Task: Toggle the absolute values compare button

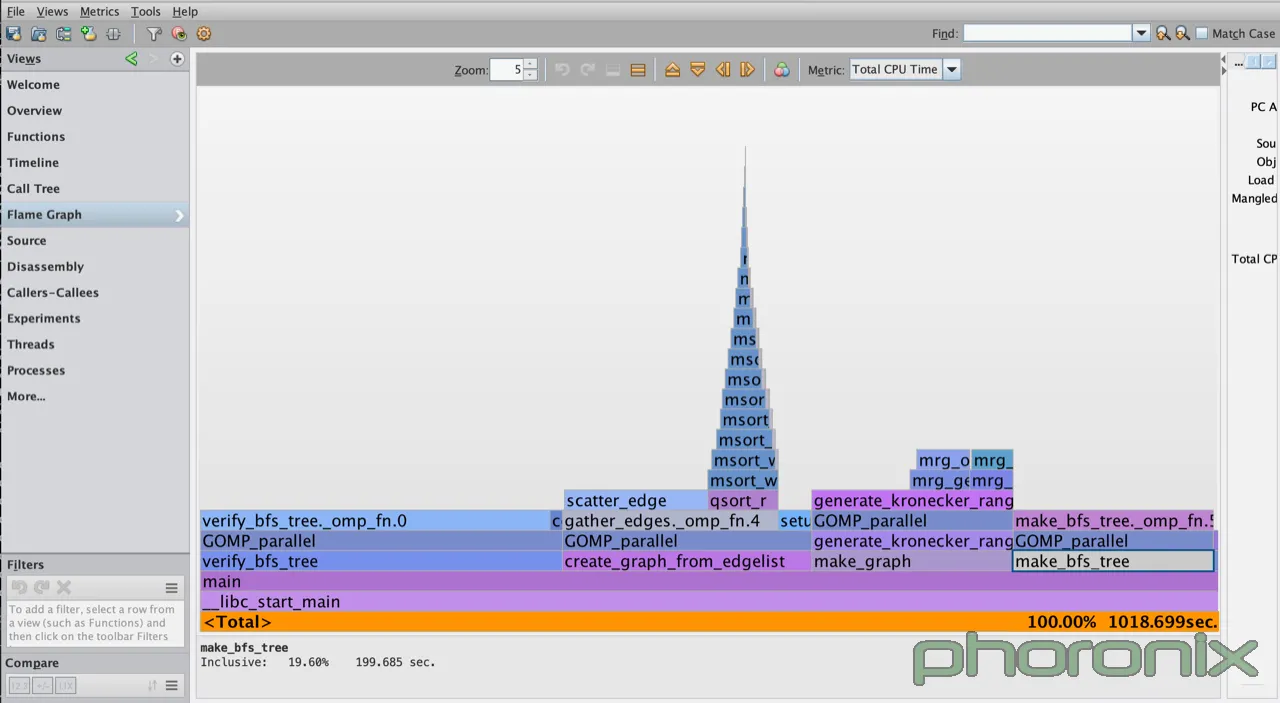Action: tap(19, 686)
